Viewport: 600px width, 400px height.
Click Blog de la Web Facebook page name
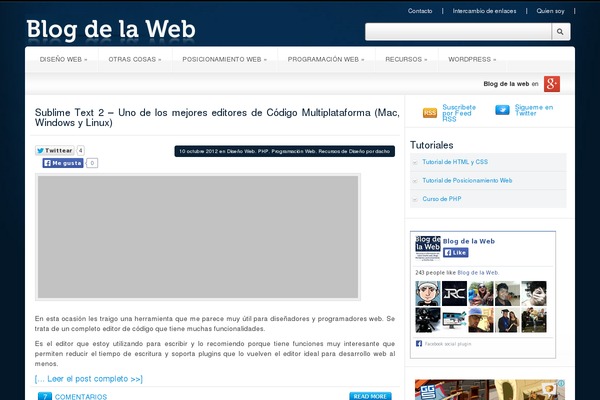point(469,241)
